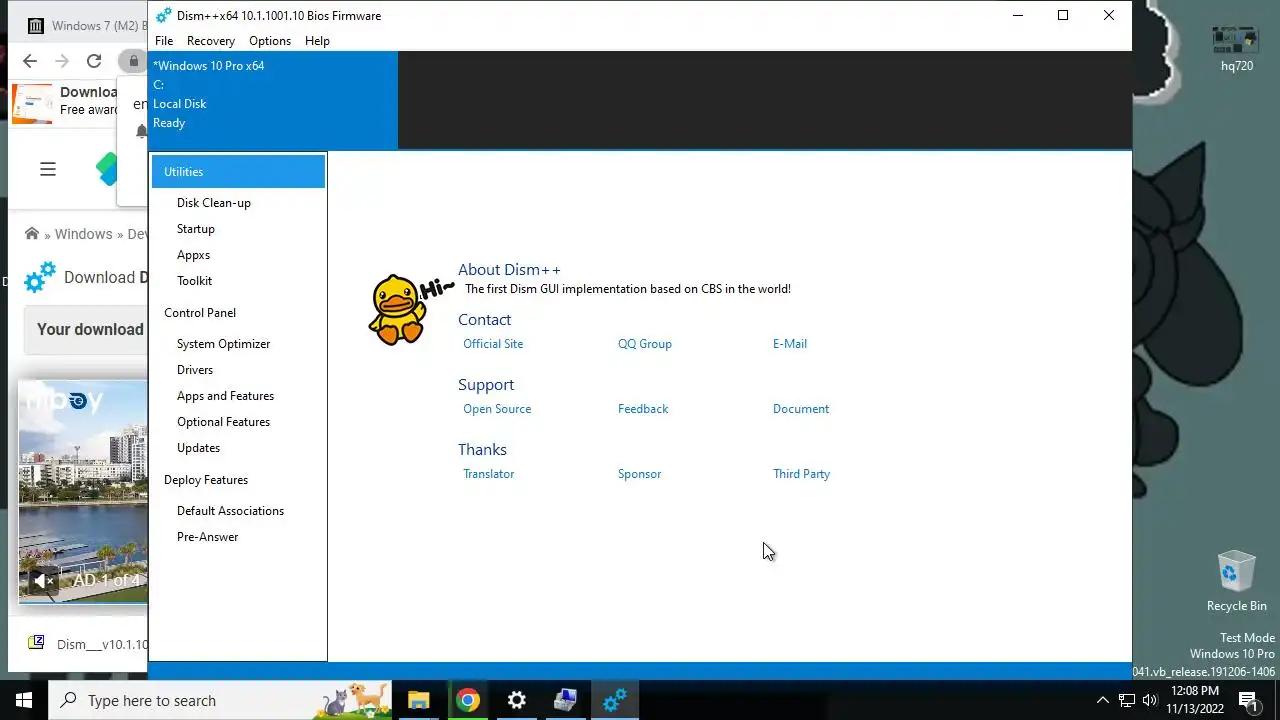Select the Windows 10 Pro x64 image tile
The height and width of the screenshot is (720, 1280).
click(273, 100)
